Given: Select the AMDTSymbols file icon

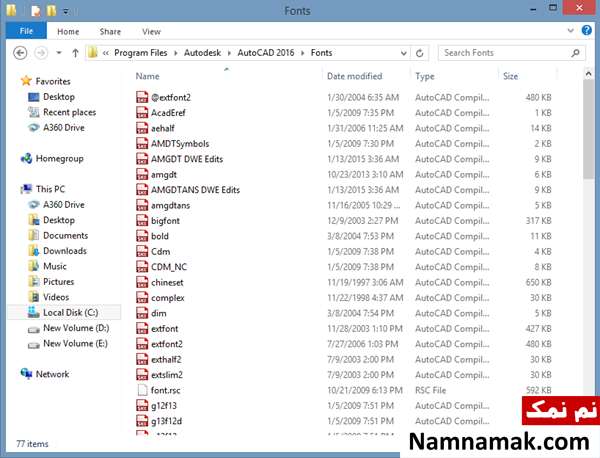Looking at the screenshot, I should (x=142, y=143).
